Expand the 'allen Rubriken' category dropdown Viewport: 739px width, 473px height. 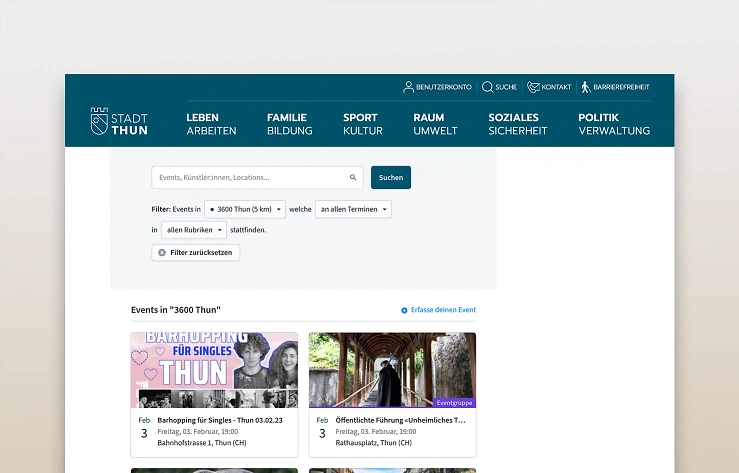pyautogui.click(x=193, y=230)
